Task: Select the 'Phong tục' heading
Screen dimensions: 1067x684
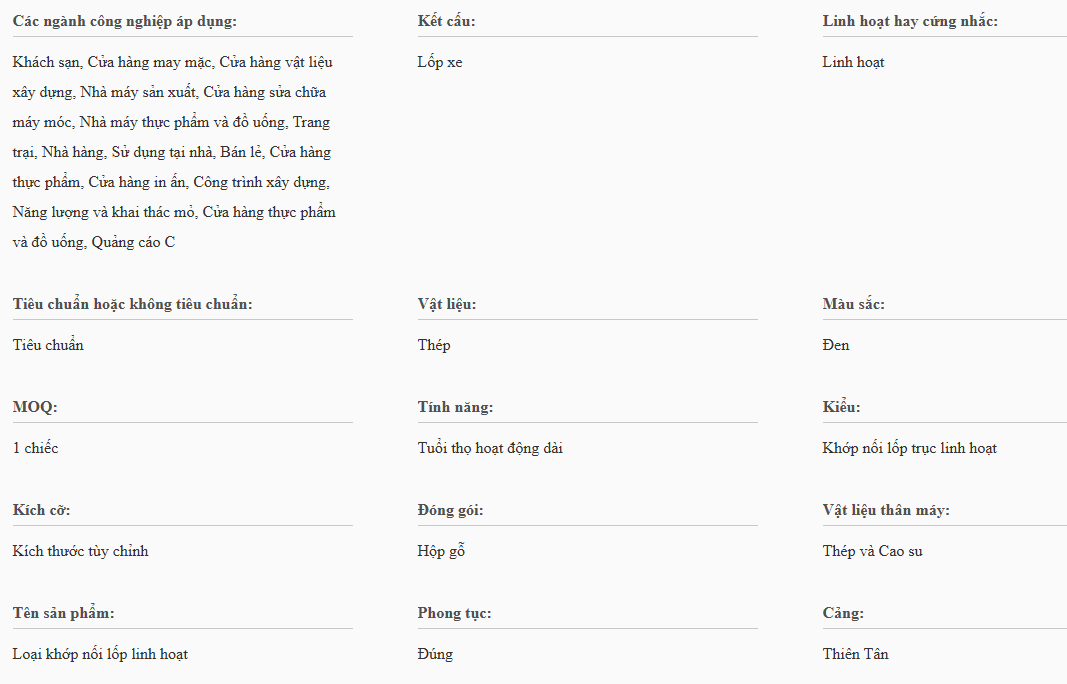Action: 454,613
